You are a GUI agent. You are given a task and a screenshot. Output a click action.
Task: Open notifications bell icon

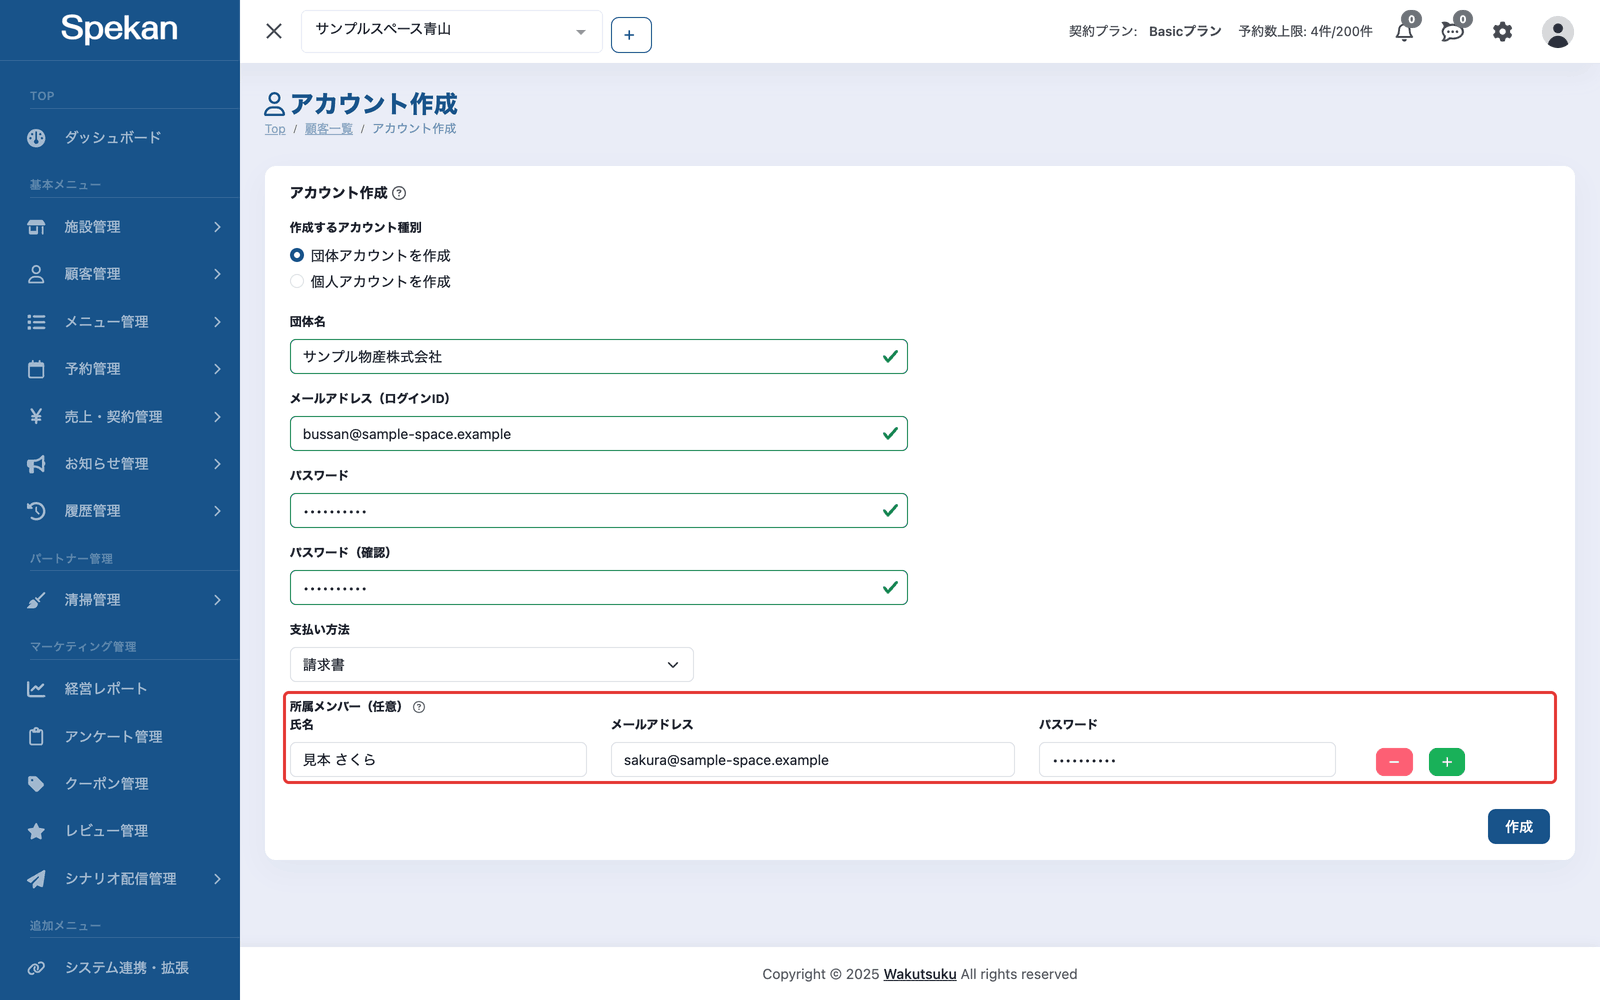click(x=1404, y=32)
